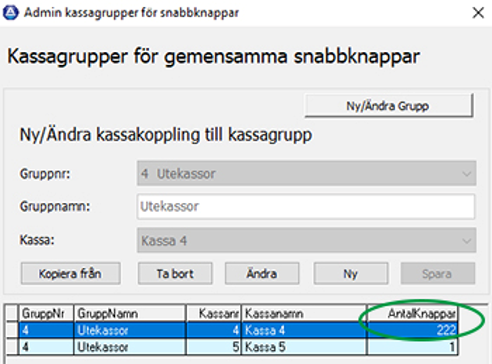Click the Kassanamn column header
492x364 pixels.
coord(304,313)
